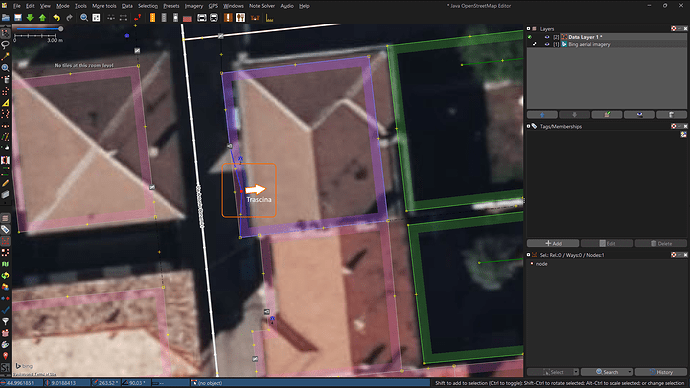Viewport: 690px width, 388px height.
Task: Download map data with green down arrow
Action: click(30, 18)
